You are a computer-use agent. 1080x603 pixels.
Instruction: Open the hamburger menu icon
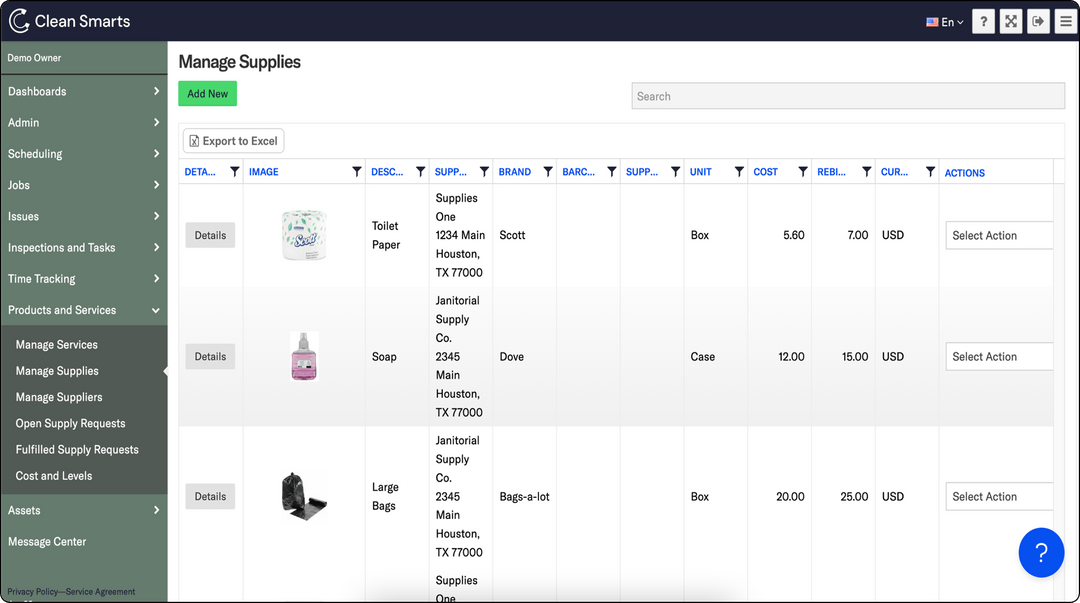(x=1065, y=20)
